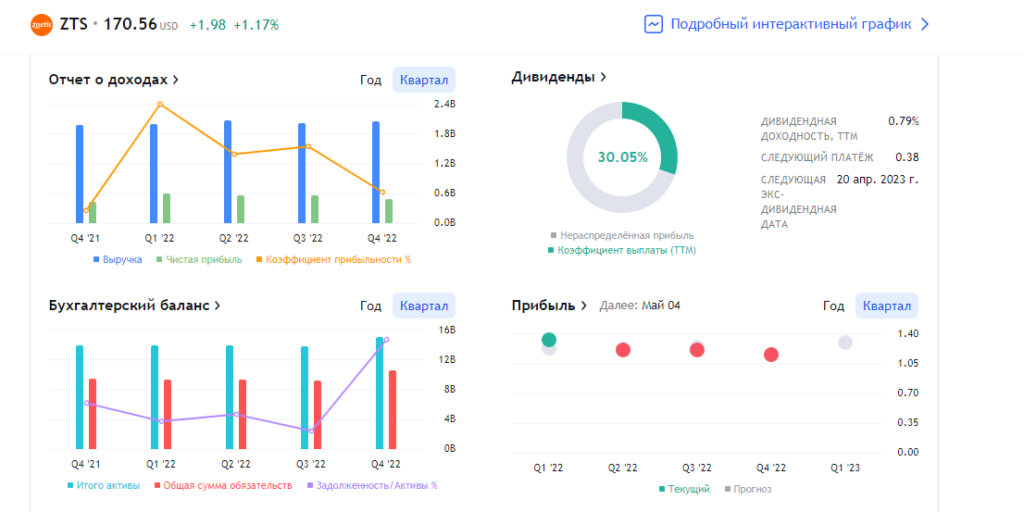Screen dimensions: 1024x512
Task: Toggle Задолженность/Активы % legend item
Action: pos(372,486)
